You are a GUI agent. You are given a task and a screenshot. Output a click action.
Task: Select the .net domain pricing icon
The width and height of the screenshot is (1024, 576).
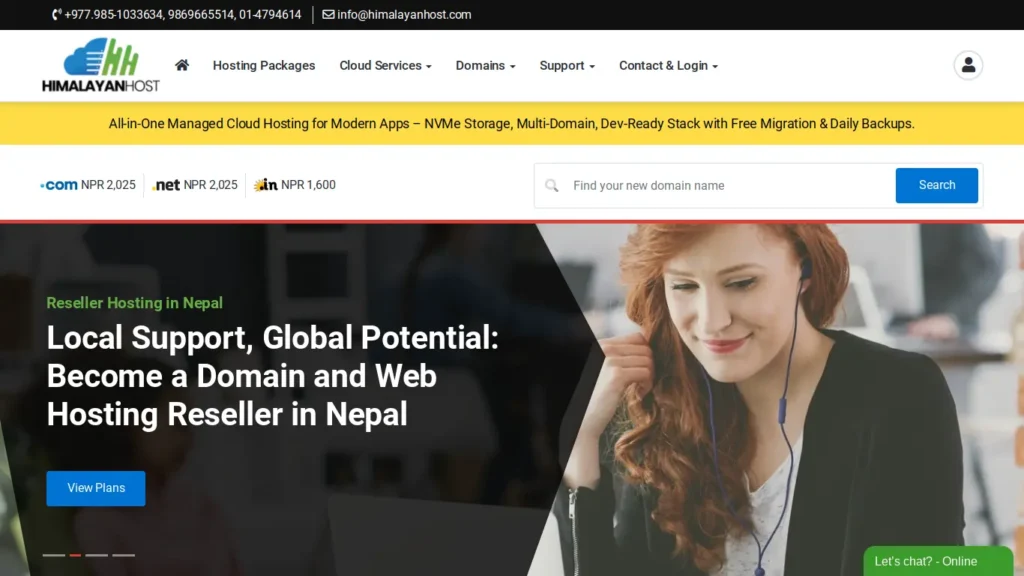click(x=165, y=184)
